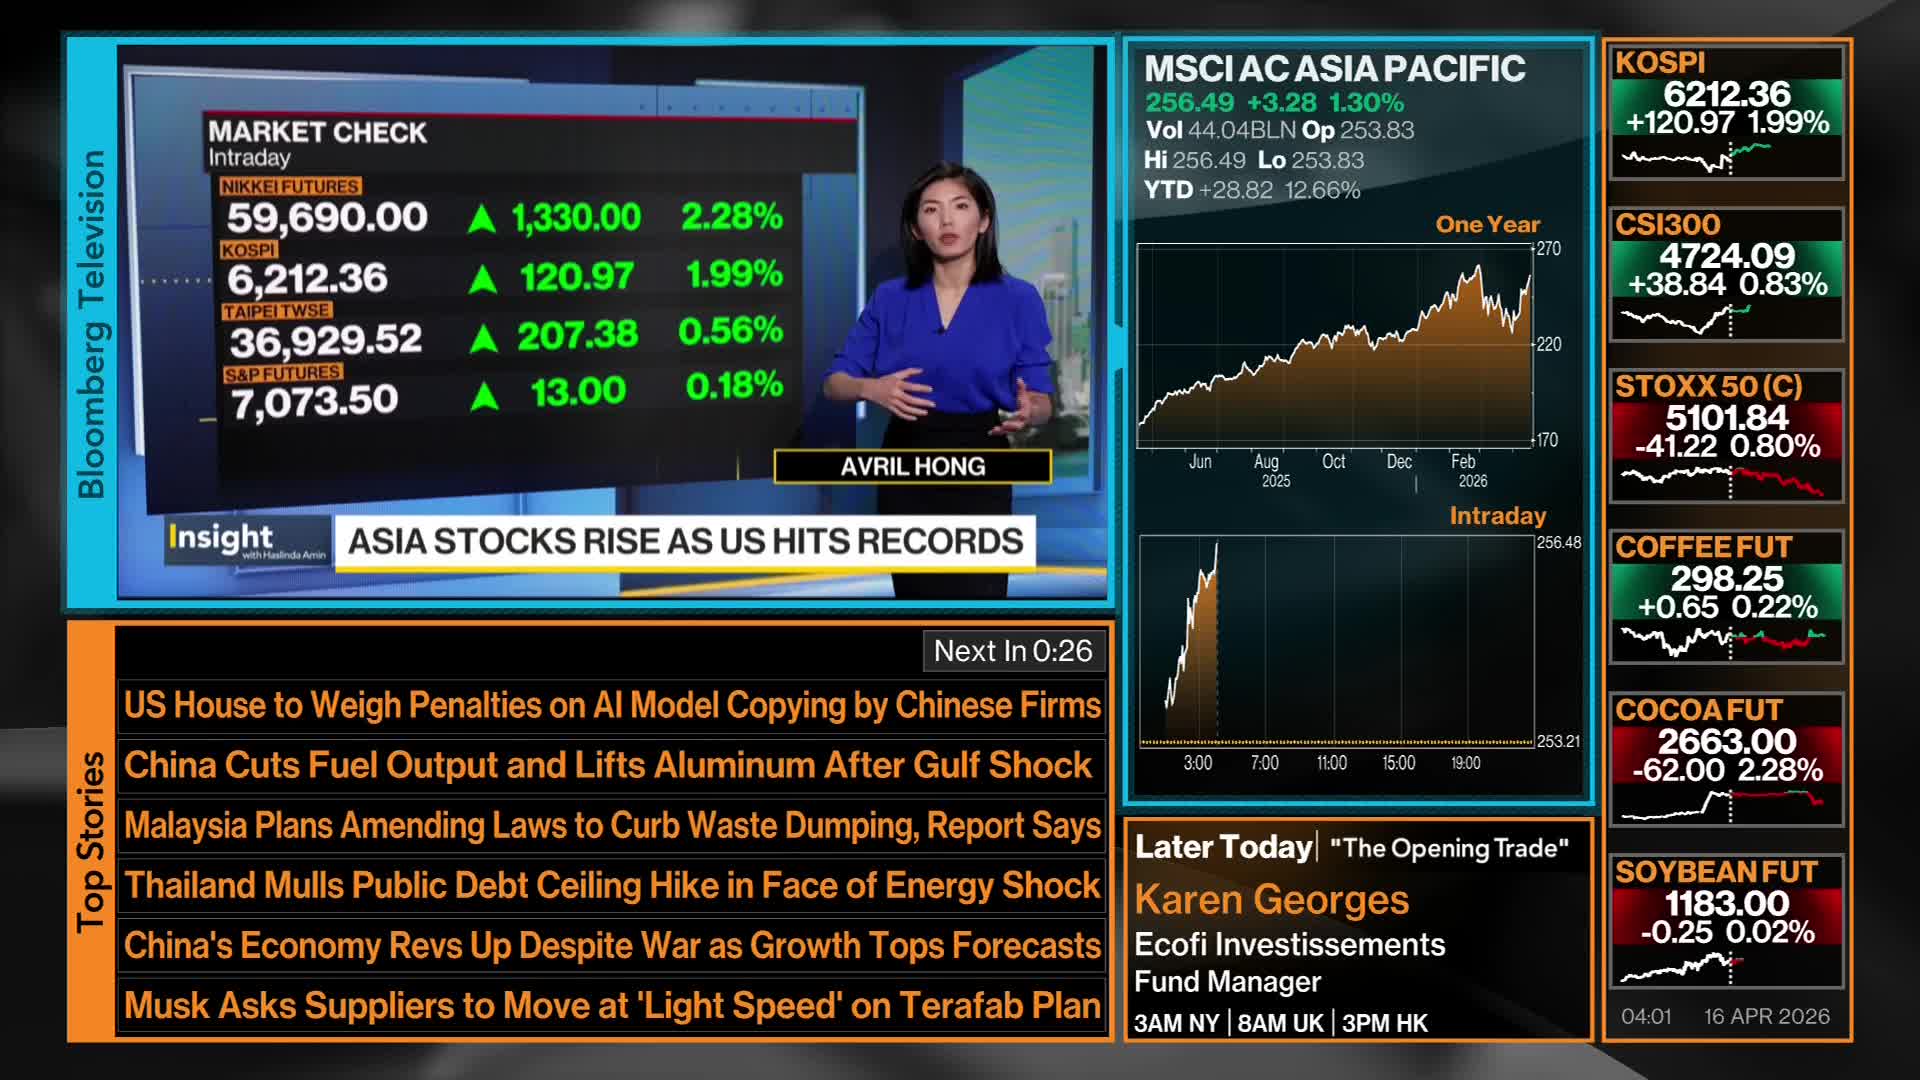Click the S&P Futures green up arrow
Viewport: 1920px width, 1080px height.
point(485,396)
